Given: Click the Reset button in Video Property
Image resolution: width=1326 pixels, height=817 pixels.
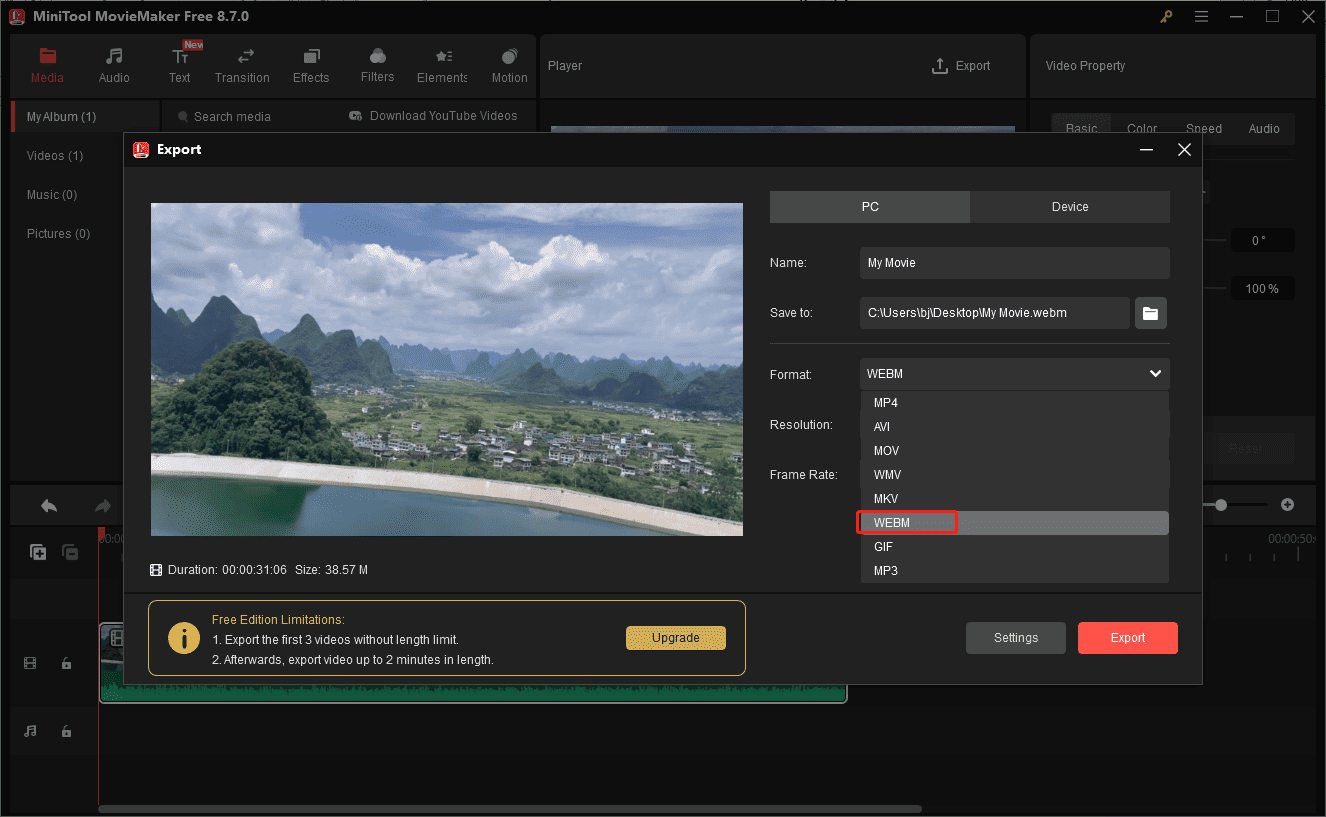Looking at the screenshot, I should tap(1245, 449).
